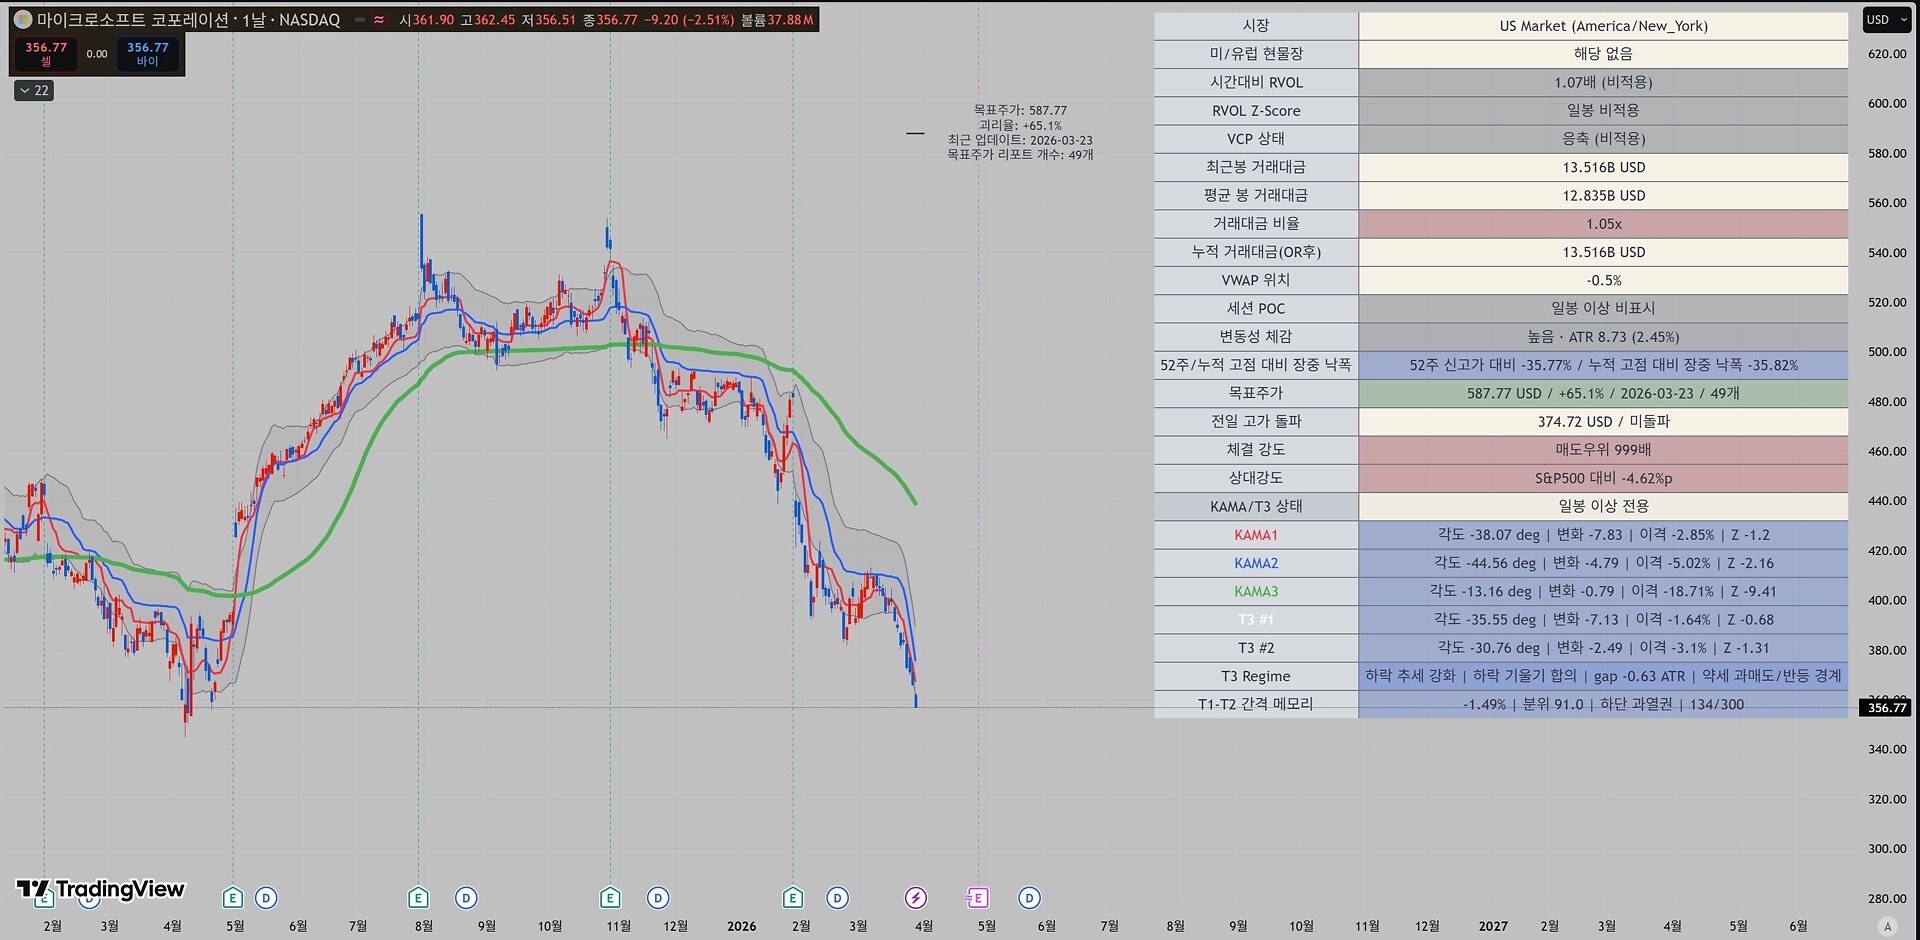This screenshot has width=1920, height=940.
Task: Toggle auto scale with the A button
Action: pos(1887,926)
